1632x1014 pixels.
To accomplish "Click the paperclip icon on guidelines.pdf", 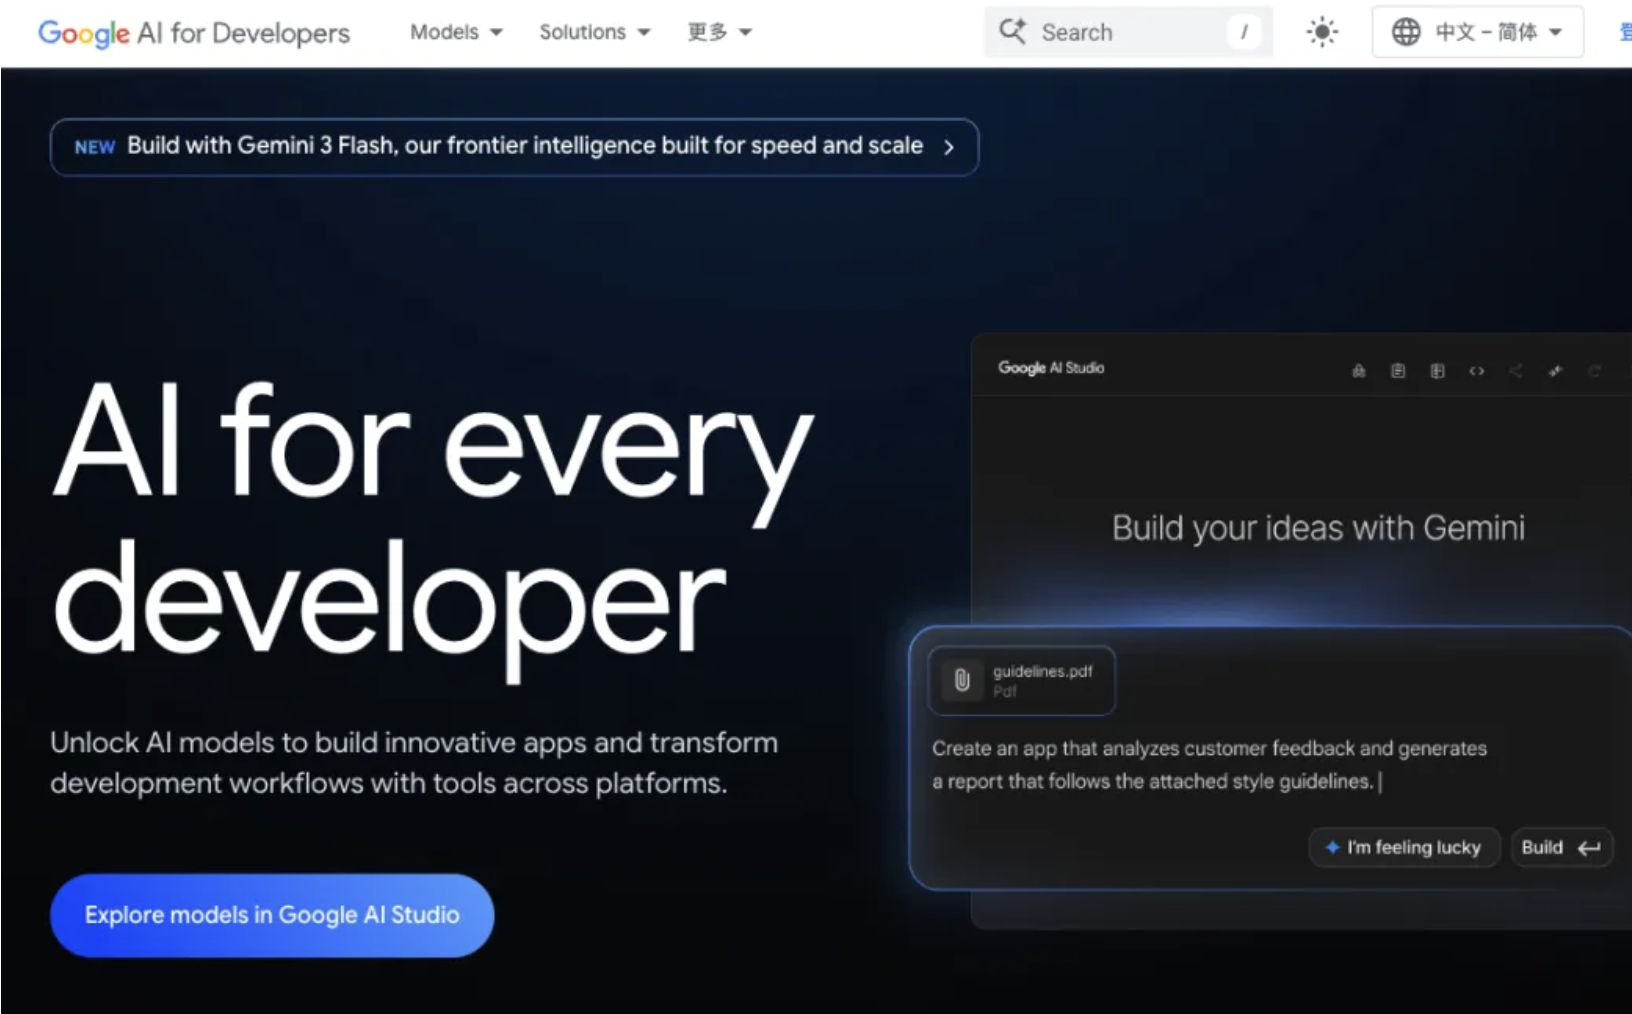I will pyautogui.click(x=962, y=681).
